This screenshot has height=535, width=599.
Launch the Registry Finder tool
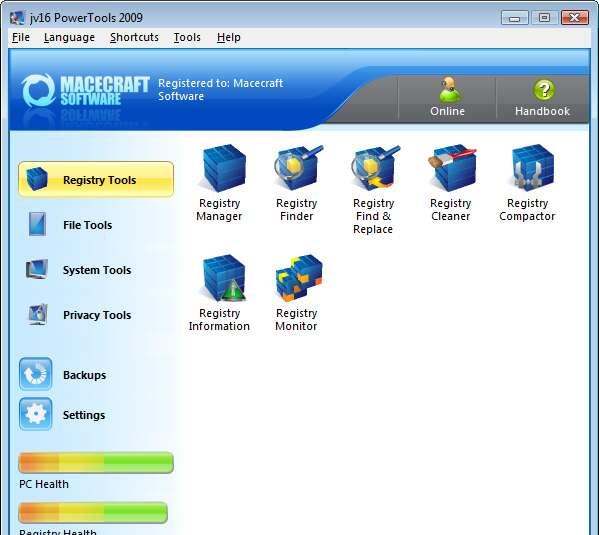pos(297,183)
